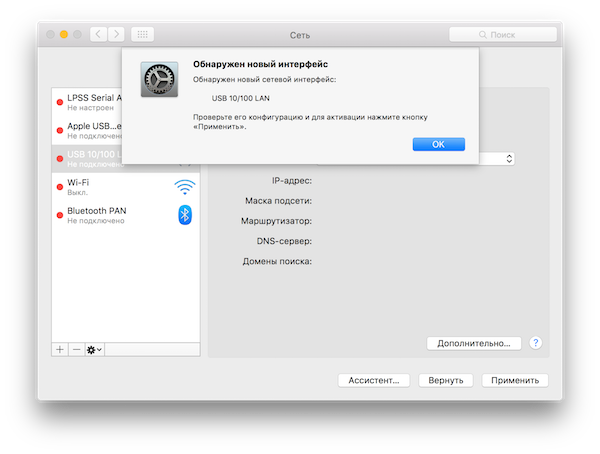Click the USB 10/100 LAN name in dialog
The height and width of the screenshot is (454, 600).
tap(241, 98)
